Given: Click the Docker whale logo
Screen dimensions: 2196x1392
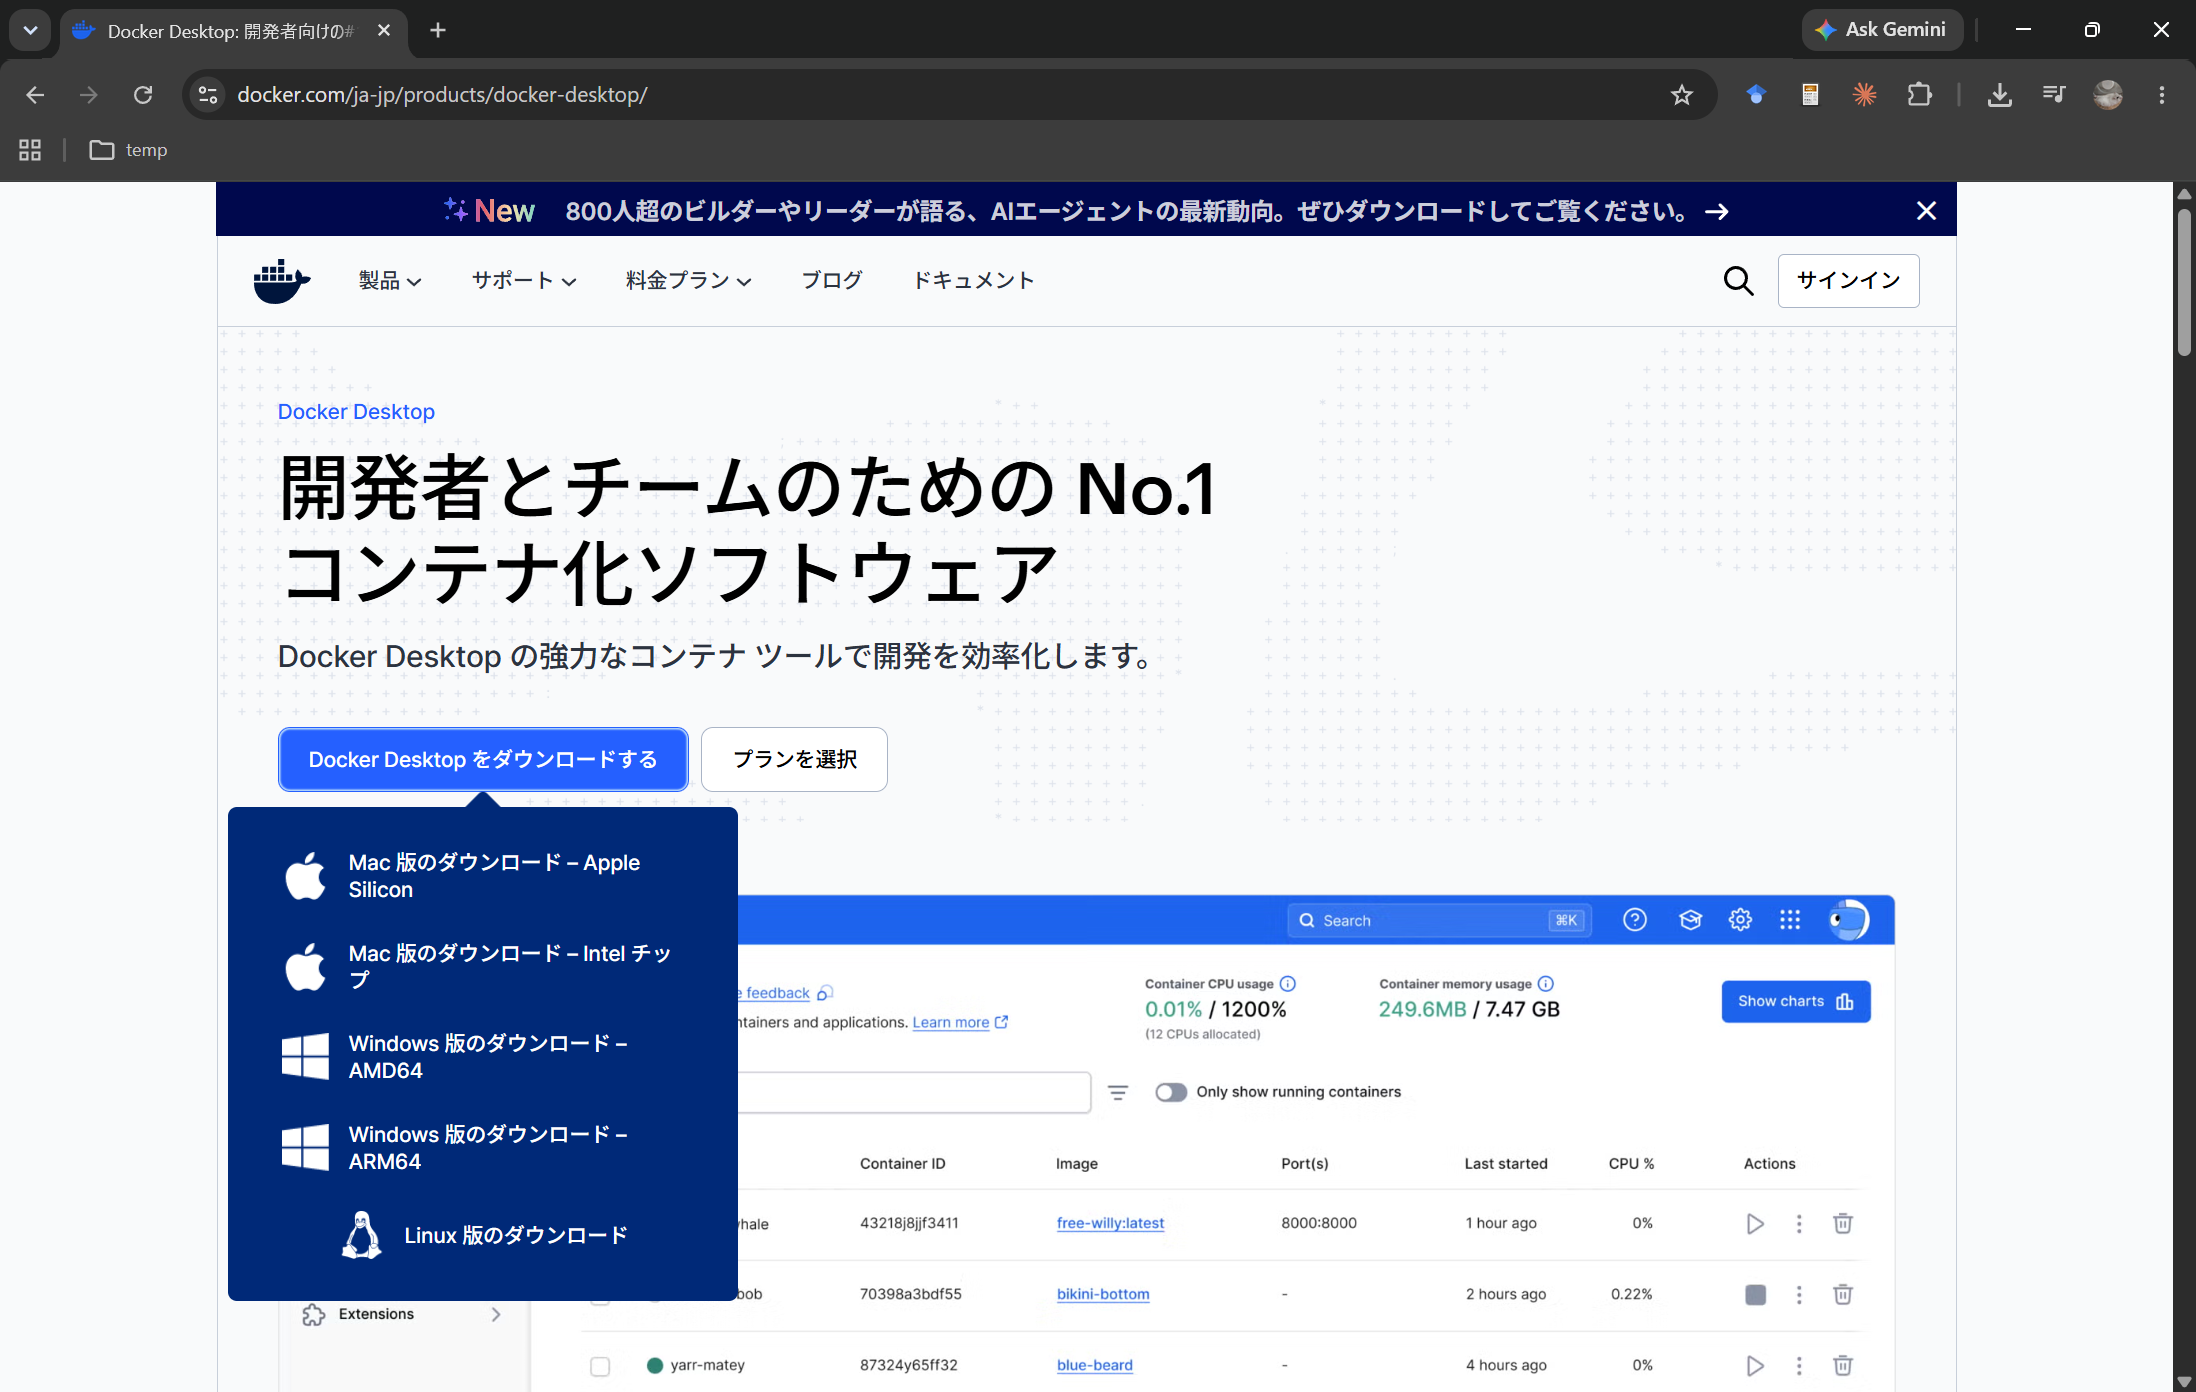Looking at the screenshot, I should click(x=281, y=281).
